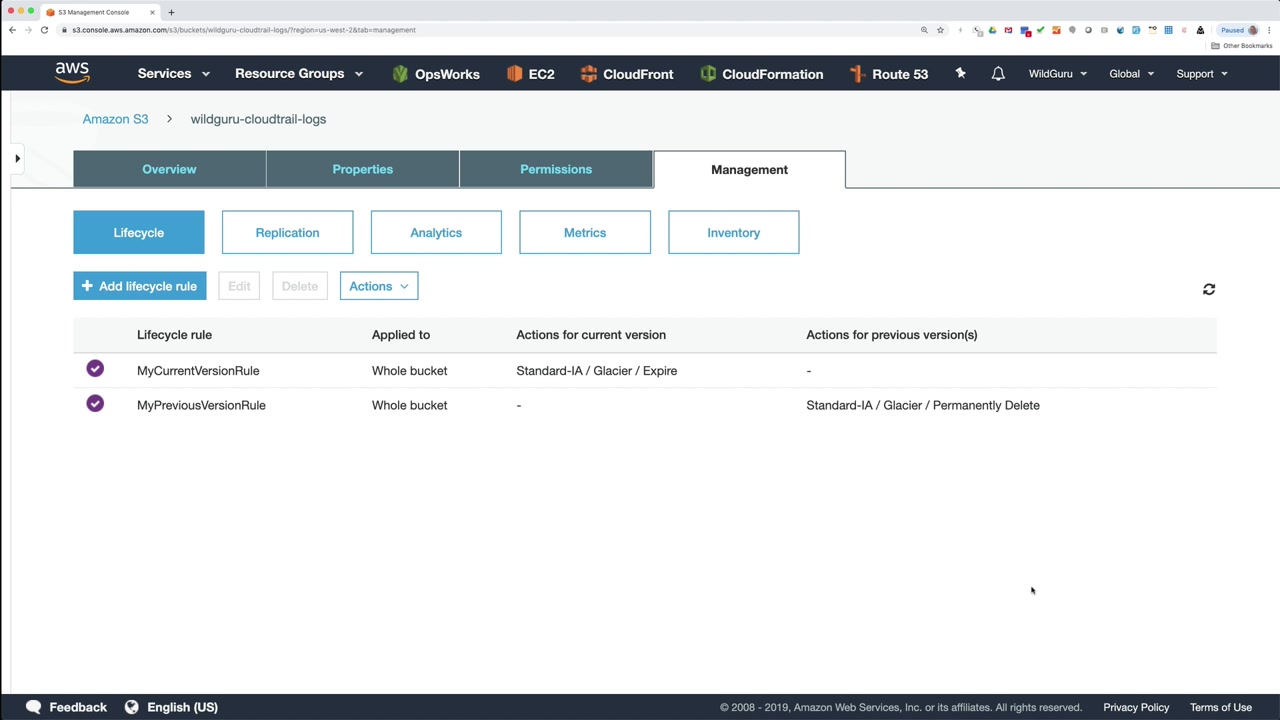This screenshot has height=720, width=1280.
Task: Click the MyPreviousVersionRule rule name
Action: click(x=201, y=405)
